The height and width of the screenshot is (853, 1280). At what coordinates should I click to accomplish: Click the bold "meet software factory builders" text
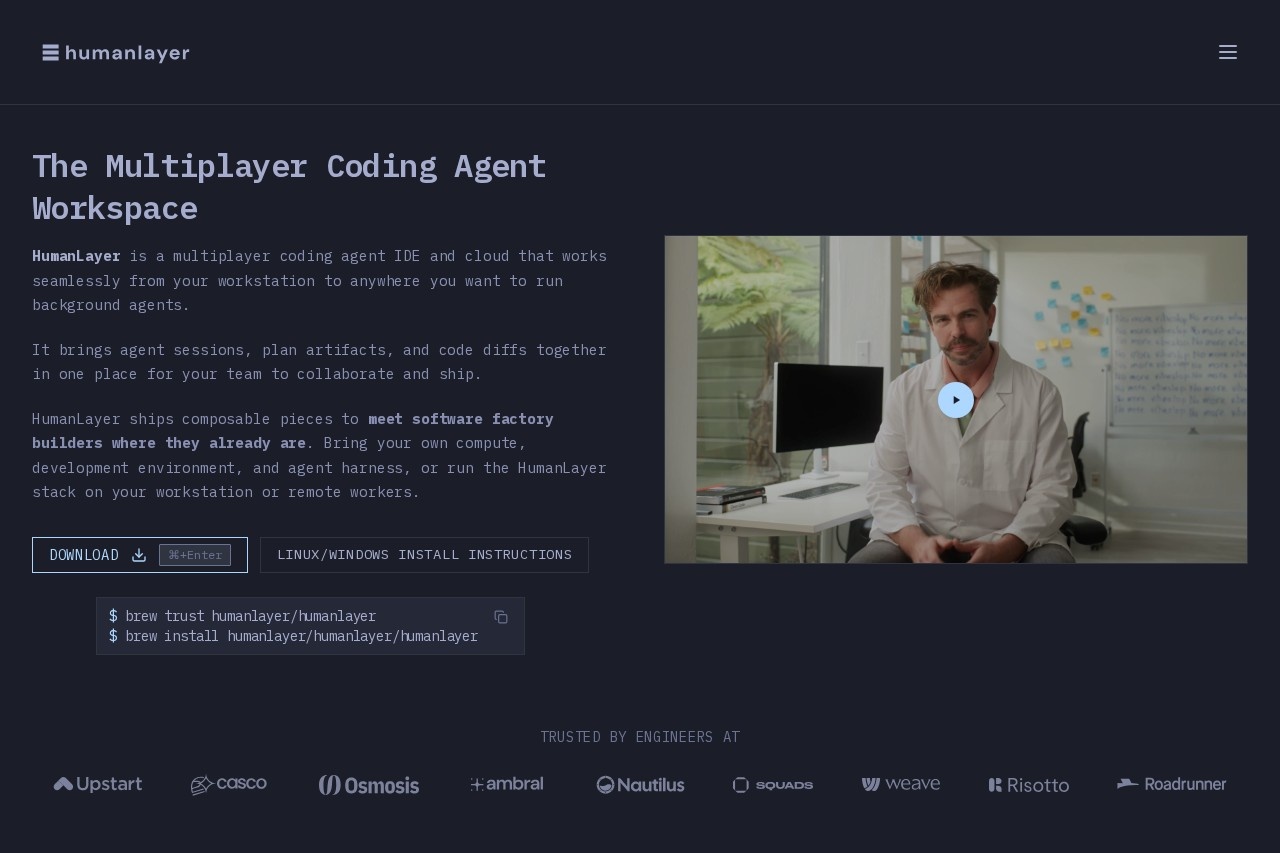pyautogui.click(x=293, y=431)
